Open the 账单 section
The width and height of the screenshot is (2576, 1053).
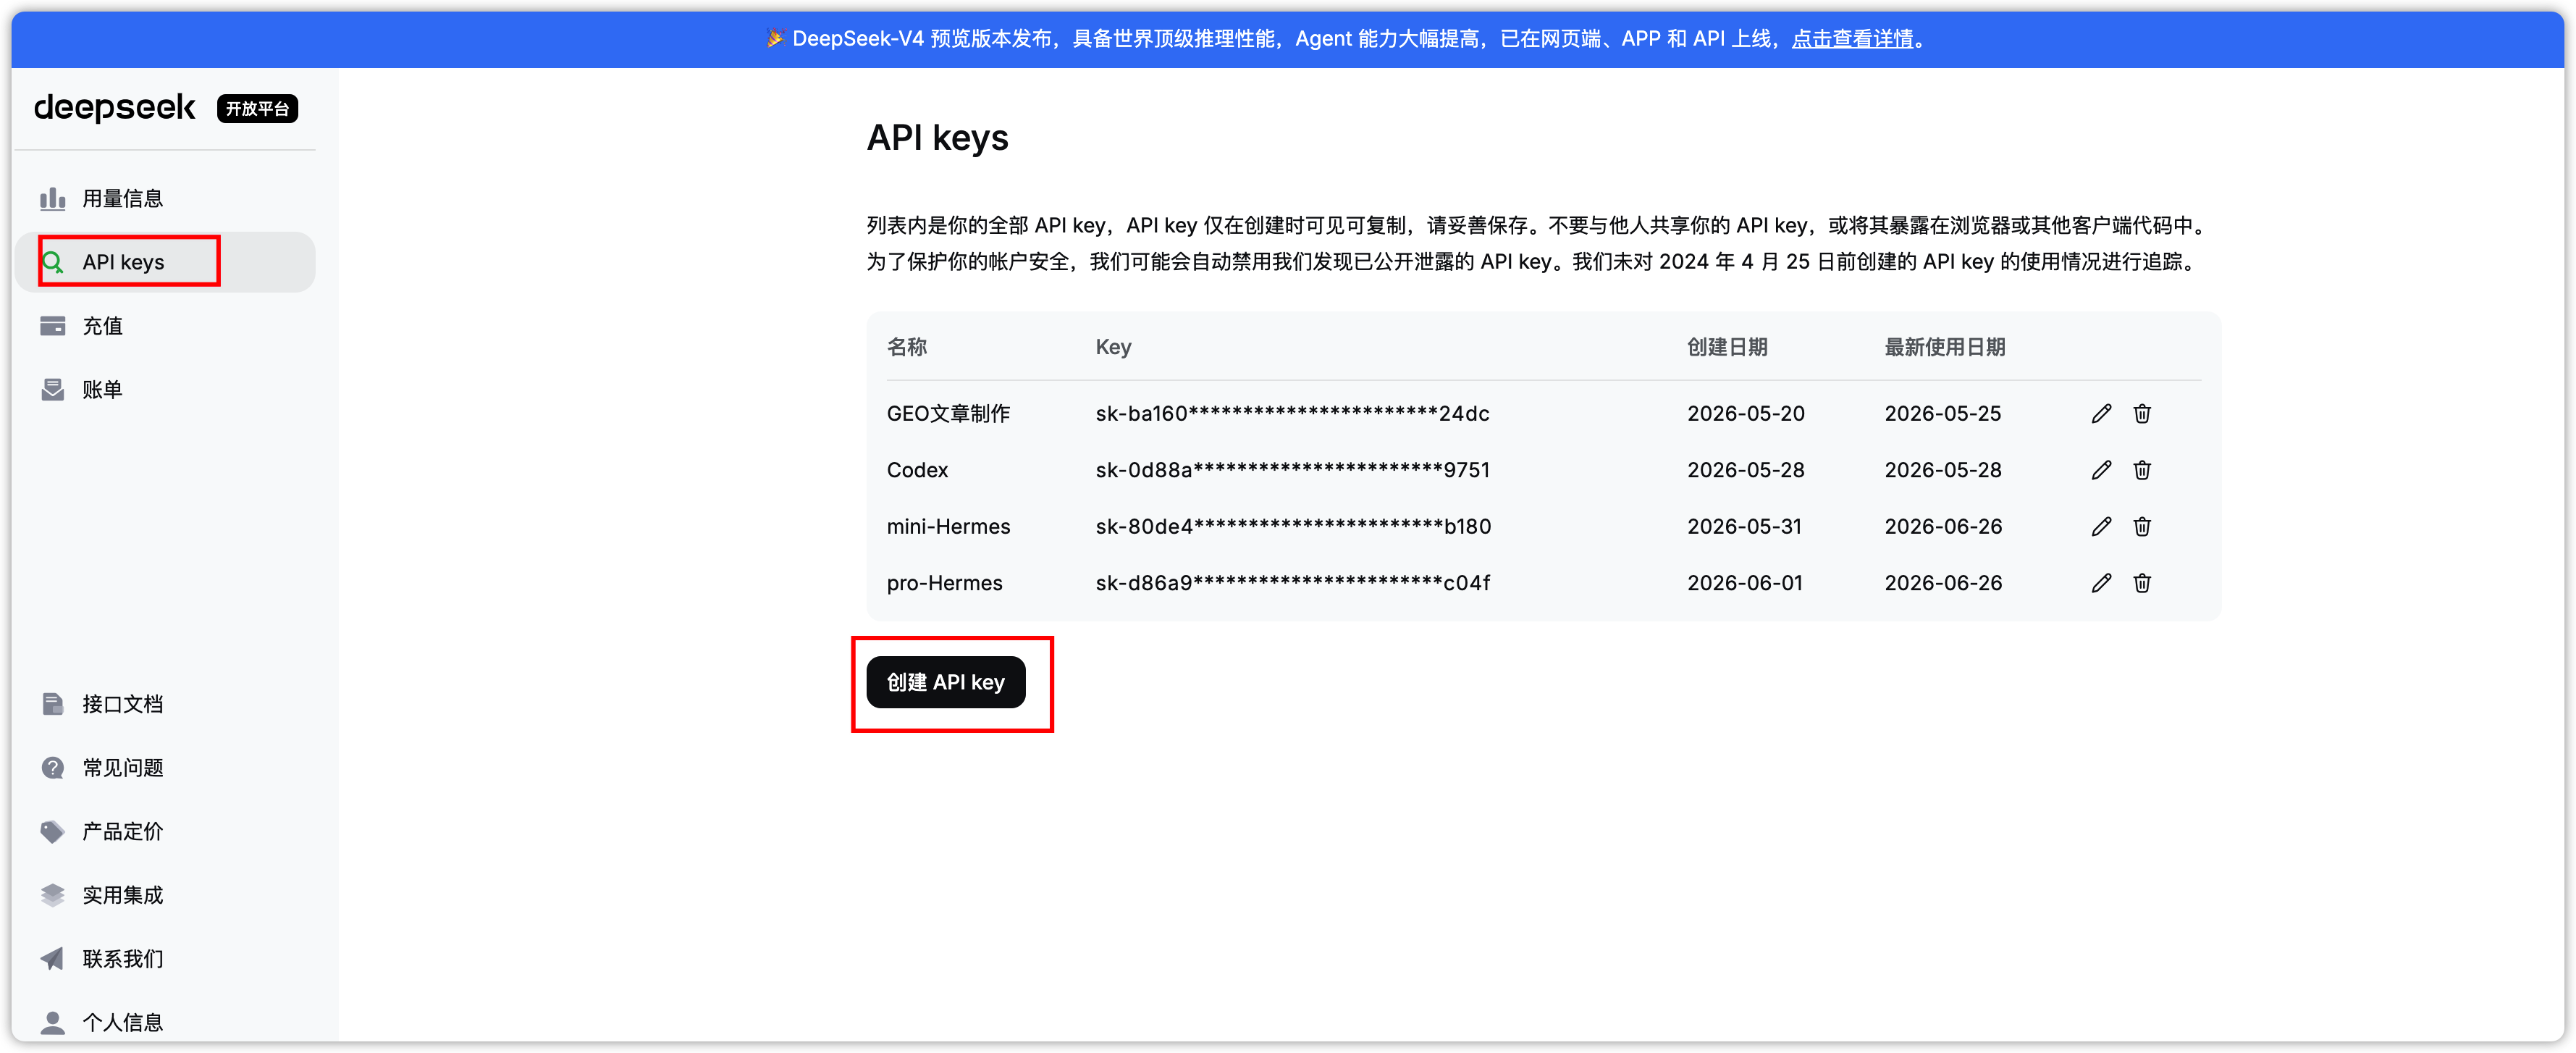166,389
